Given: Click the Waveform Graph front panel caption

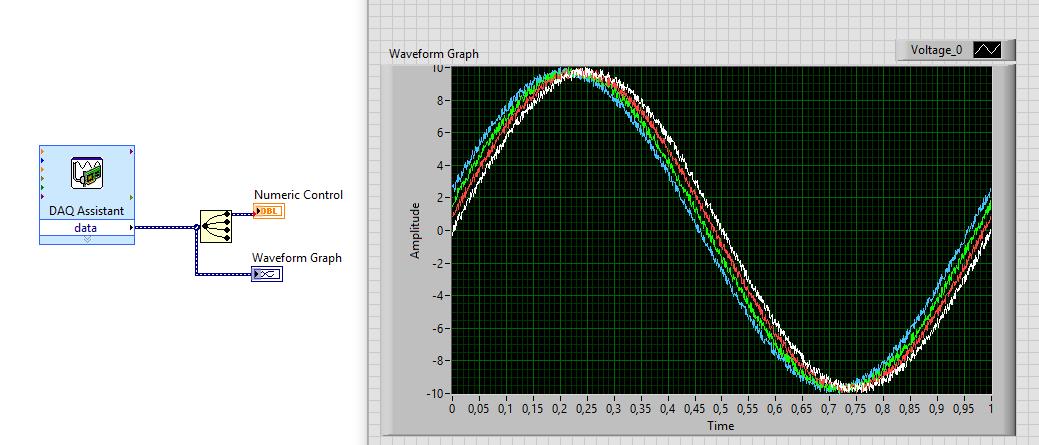Looking at the screenshot, I should click(433, 54).
